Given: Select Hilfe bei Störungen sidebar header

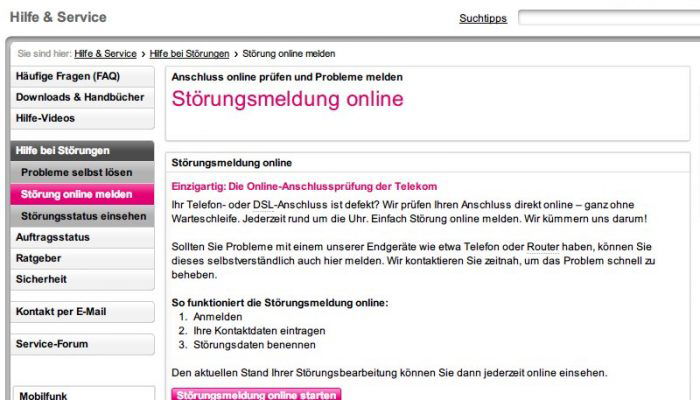Looking at the screenshot, I should pyautogui.click(x=83, y=151).
